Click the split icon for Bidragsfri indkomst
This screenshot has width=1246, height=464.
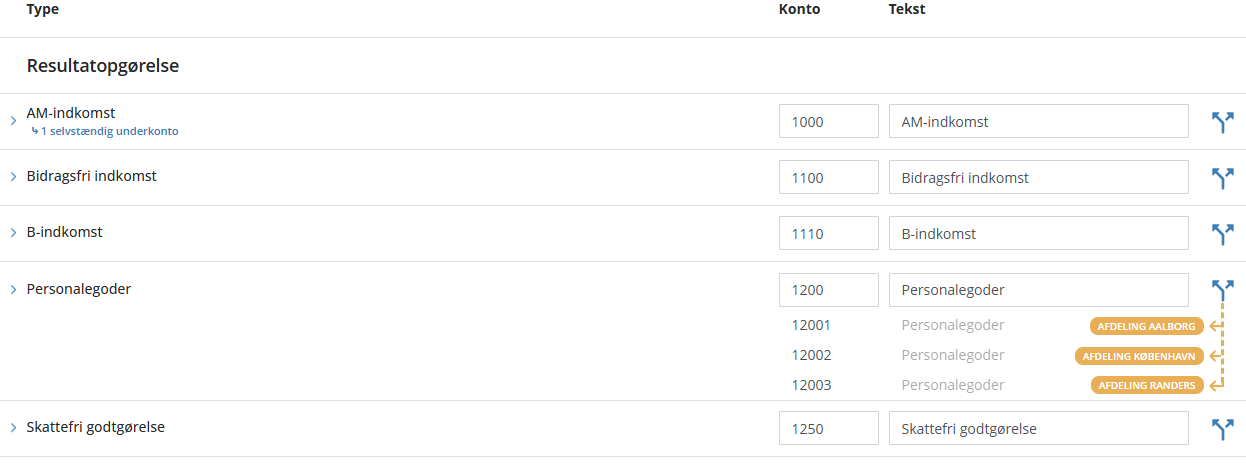pyautogui.click(x=1221, y=178)
